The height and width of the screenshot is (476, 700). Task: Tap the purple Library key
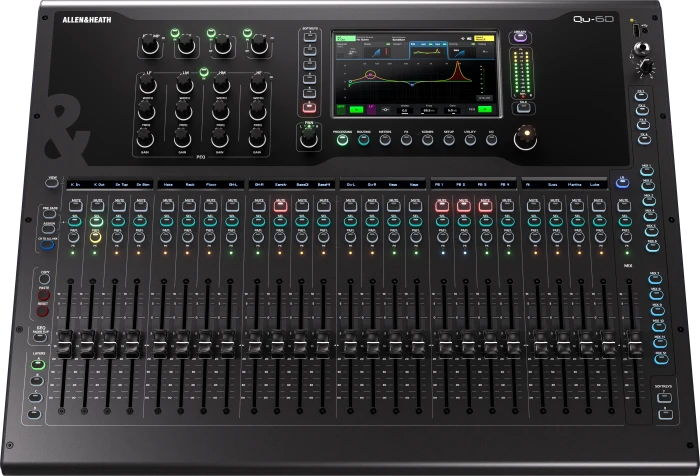point(520,37)
